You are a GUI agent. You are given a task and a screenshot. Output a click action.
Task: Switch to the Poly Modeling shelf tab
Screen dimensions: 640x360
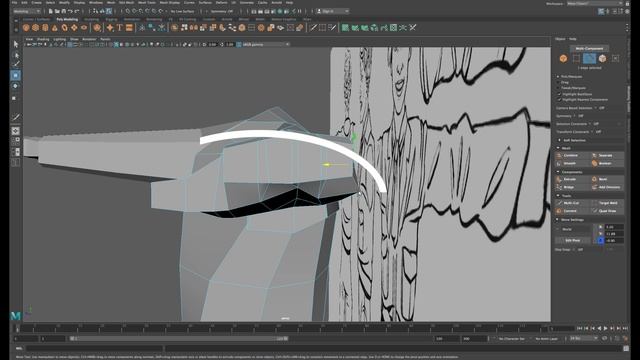click(x=67, y=19)
